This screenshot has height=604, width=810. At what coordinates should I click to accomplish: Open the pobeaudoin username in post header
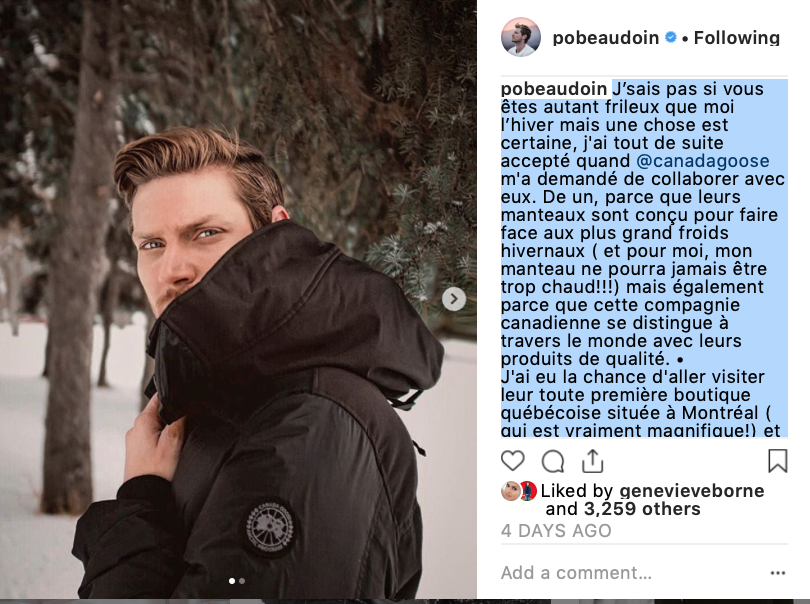click(605, 38)
